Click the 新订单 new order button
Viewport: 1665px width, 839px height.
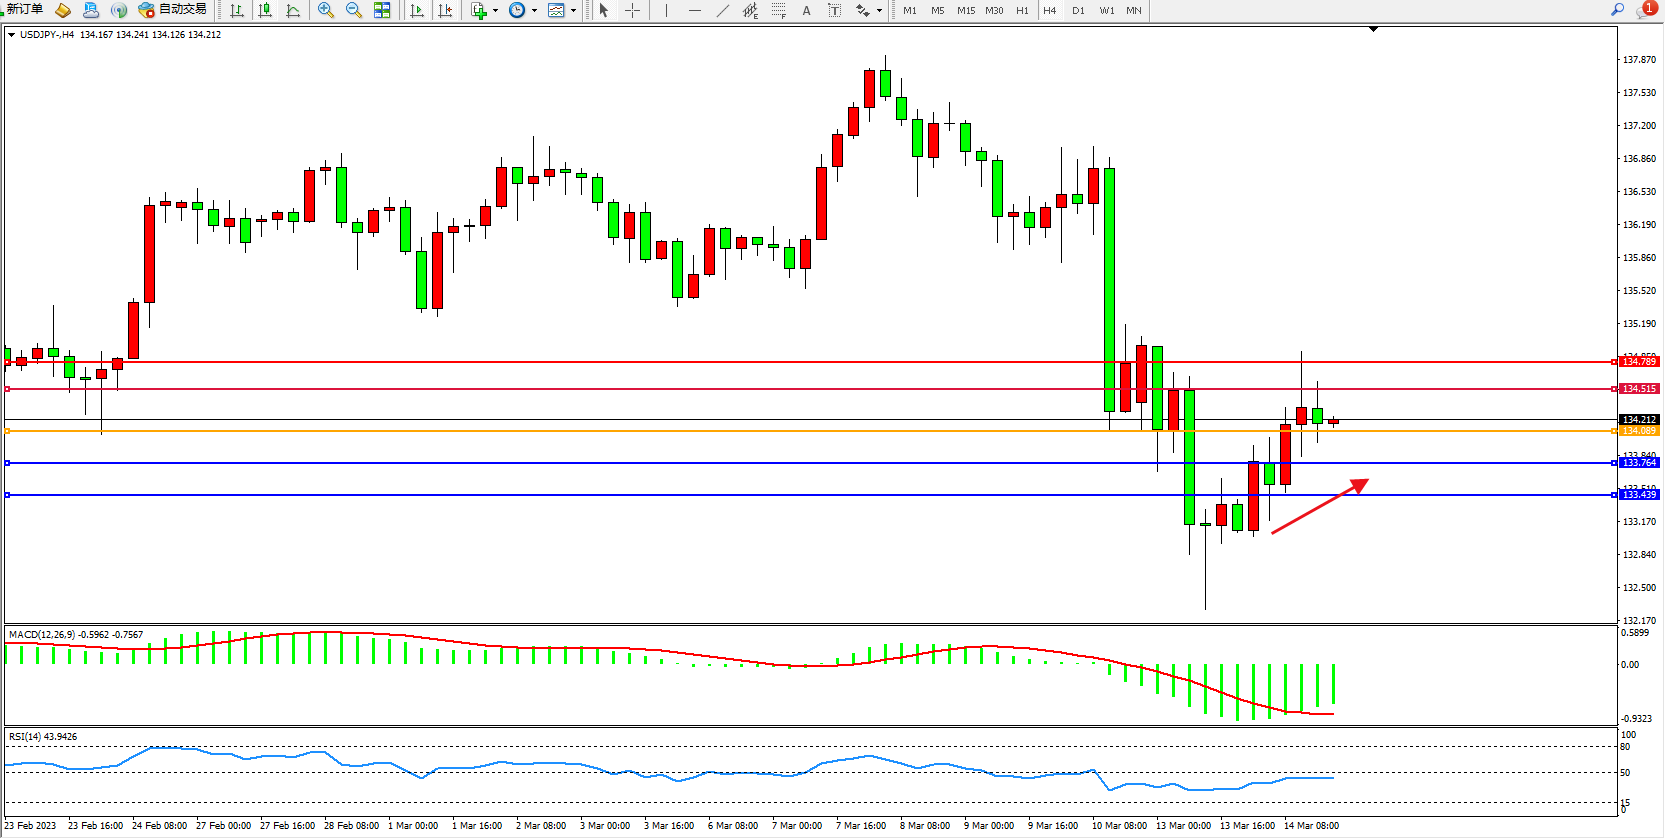tap(25, 10)
